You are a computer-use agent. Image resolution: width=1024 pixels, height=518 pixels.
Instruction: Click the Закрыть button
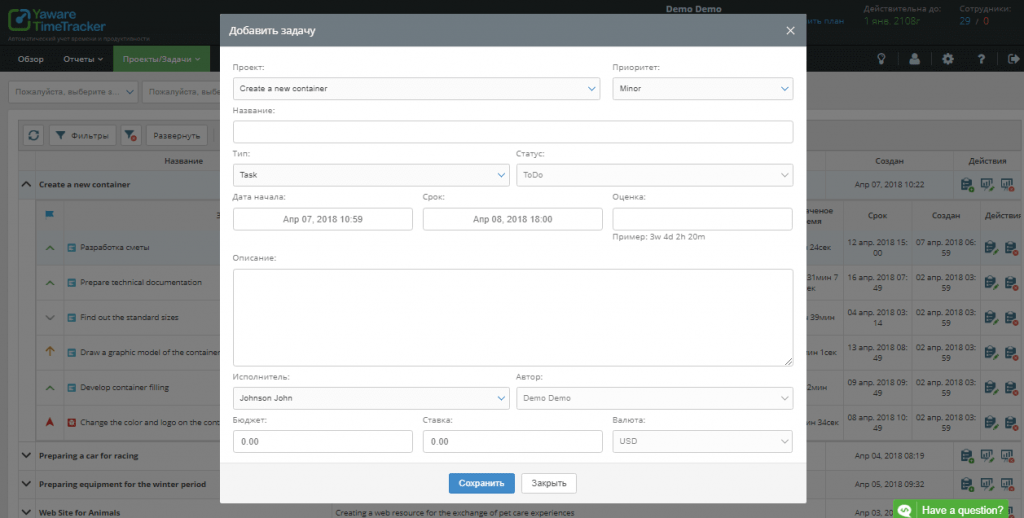click(548, 483)
